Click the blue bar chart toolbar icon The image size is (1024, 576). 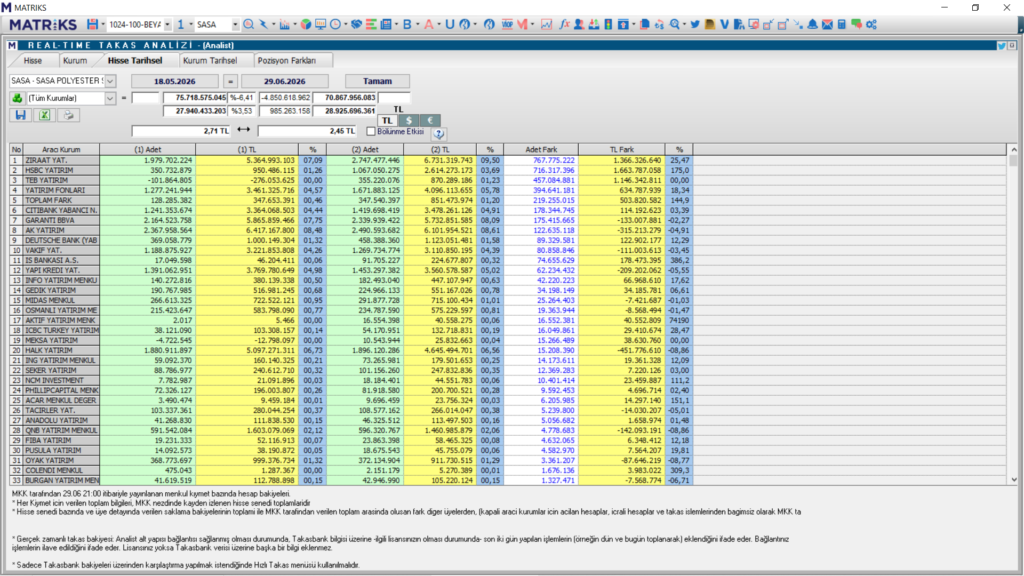(x=285, y=24)
